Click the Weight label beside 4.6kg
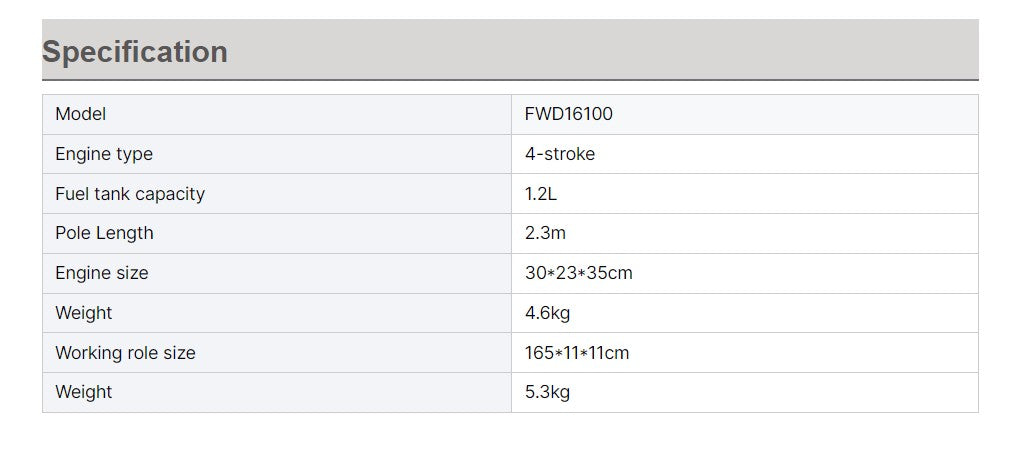Screen dimensions: 1018x457 pos(84,313)
